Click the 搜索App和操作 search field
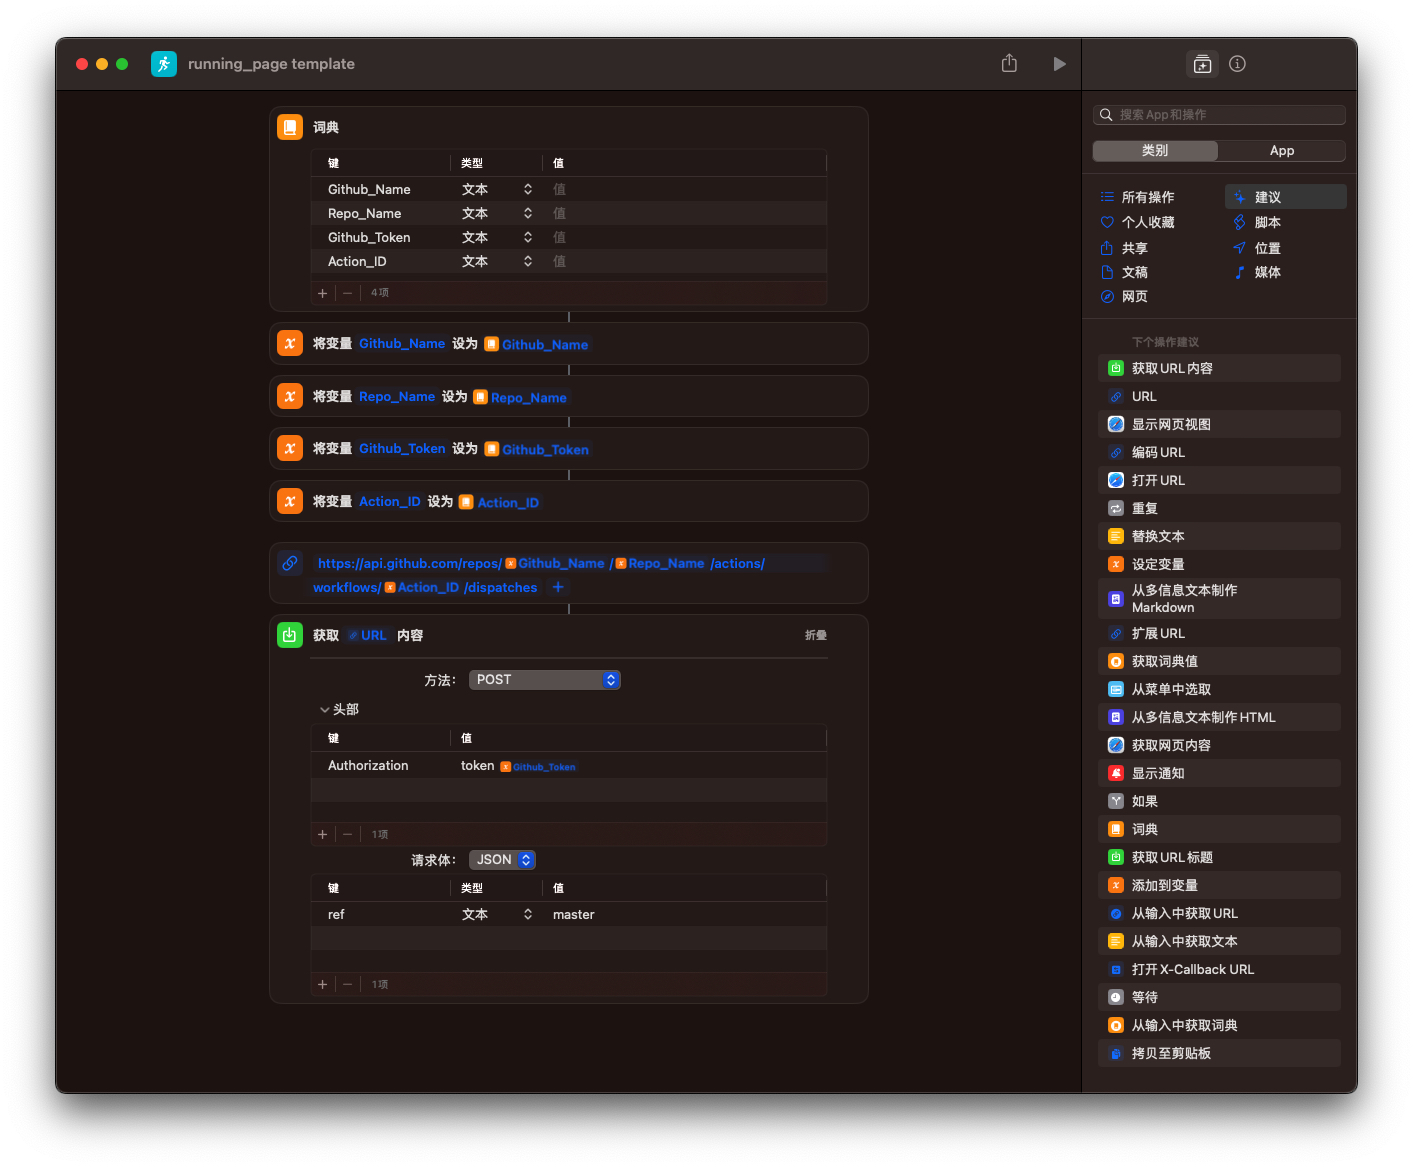This screenshot has height=1167, width=1413. click(1219, 114)
